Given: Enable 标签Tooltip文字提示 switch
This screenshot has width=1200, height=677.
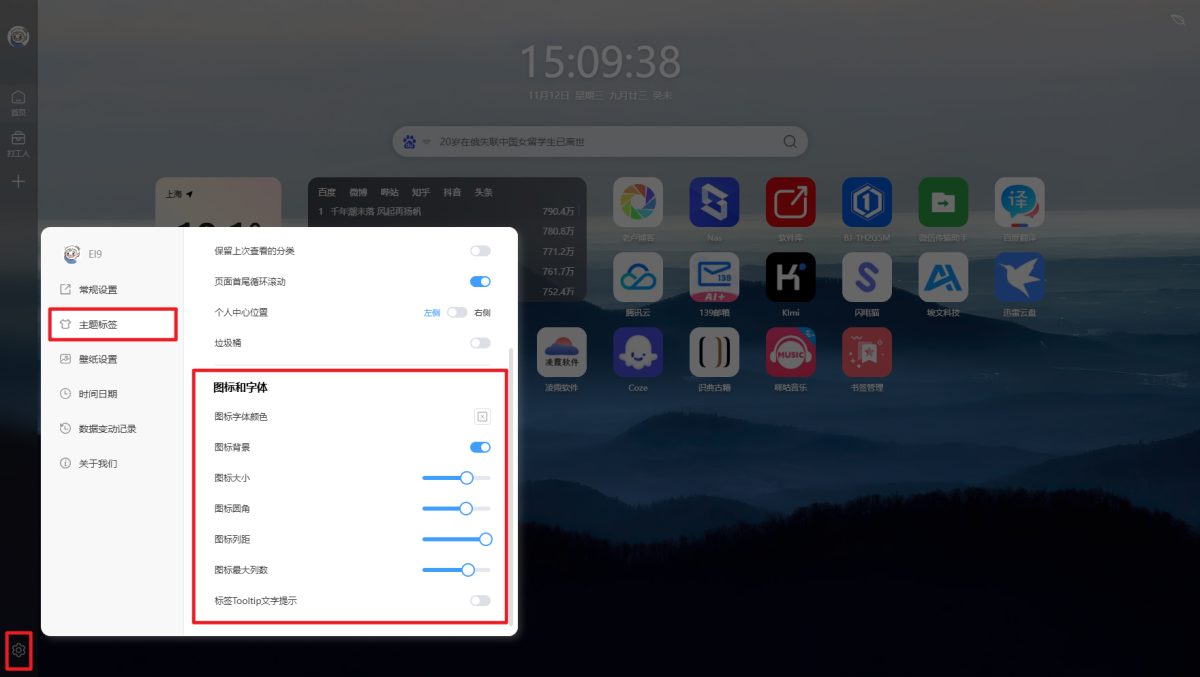Looking at the screenshot, I should coord(480,601).
